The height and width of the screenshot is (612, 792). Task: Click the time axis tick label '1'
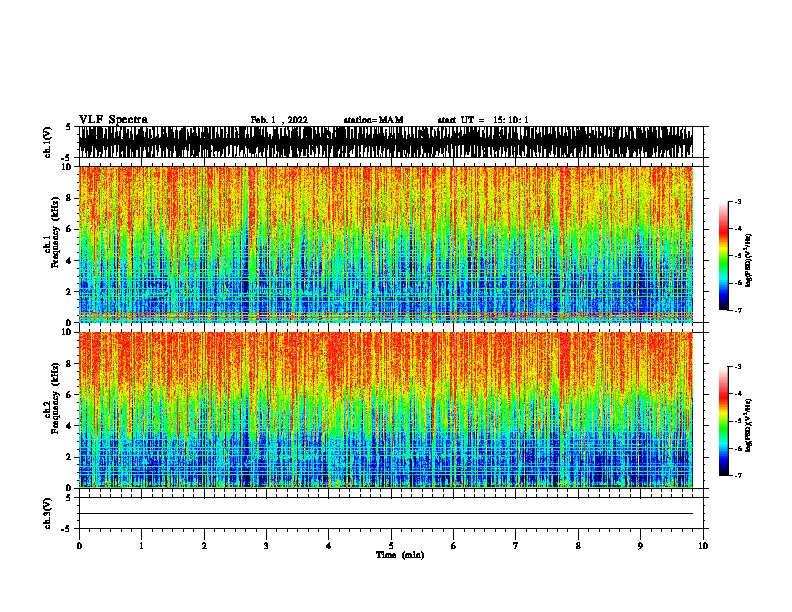[141, 546]
